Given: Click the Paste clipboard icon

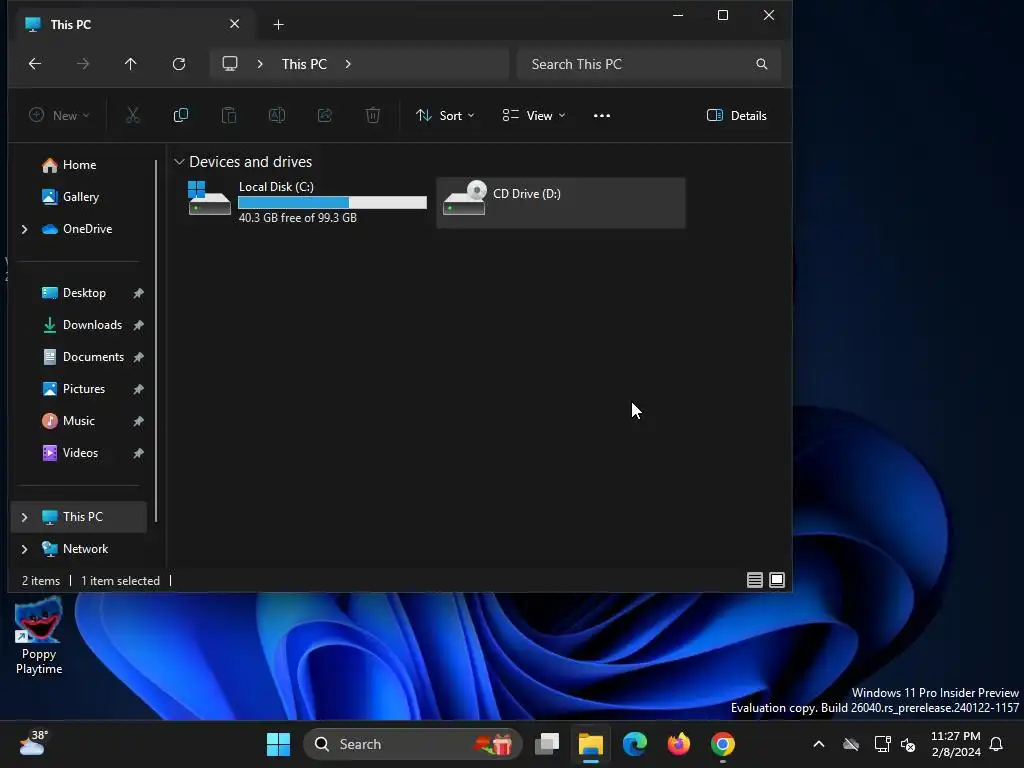Looking at the screenshot, I should click(x=229, y=116).
